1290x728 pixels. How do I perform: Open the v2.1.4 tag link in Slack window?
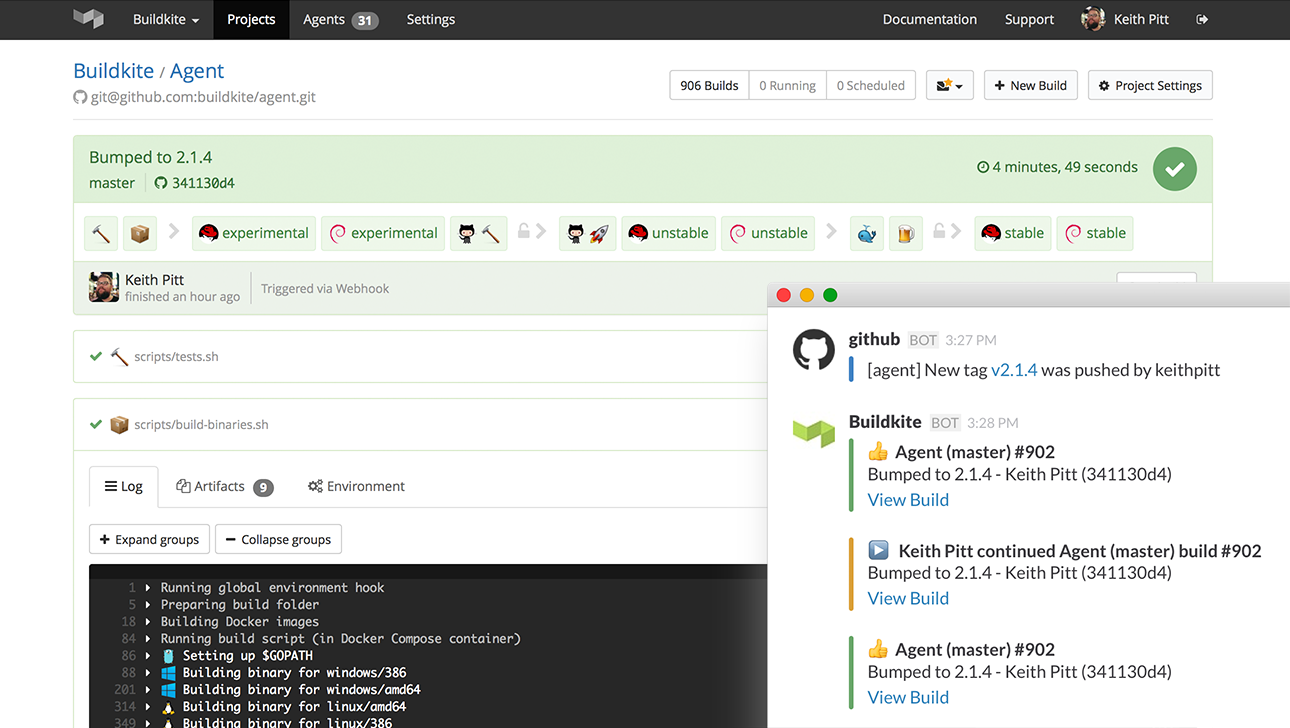click(x=1014, y=370)
